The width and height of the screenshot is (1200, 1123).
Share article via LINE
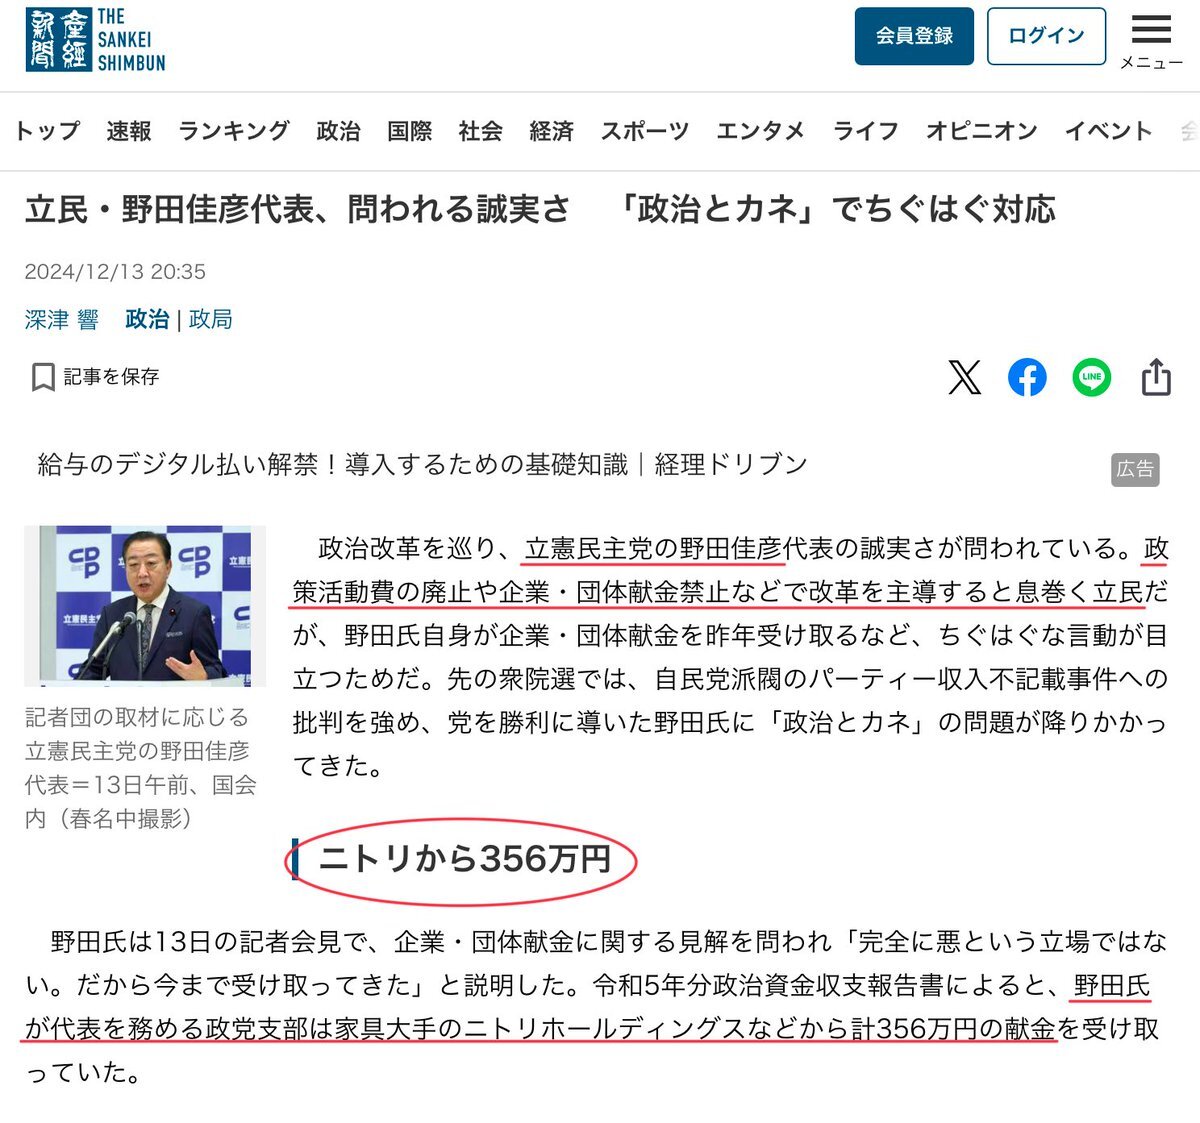coord(1091,377)
